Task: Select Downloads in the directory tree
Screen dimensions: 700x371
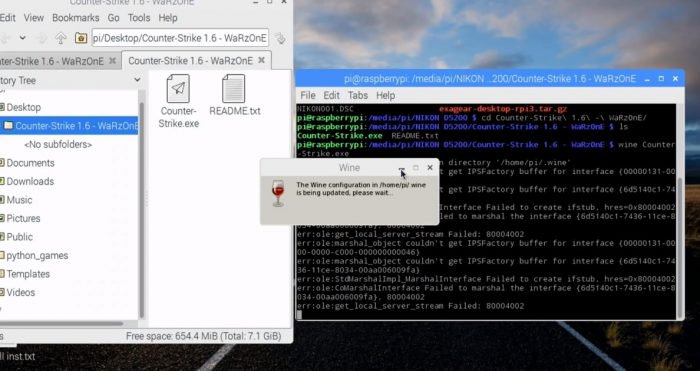Action: (x=30, y=181)
